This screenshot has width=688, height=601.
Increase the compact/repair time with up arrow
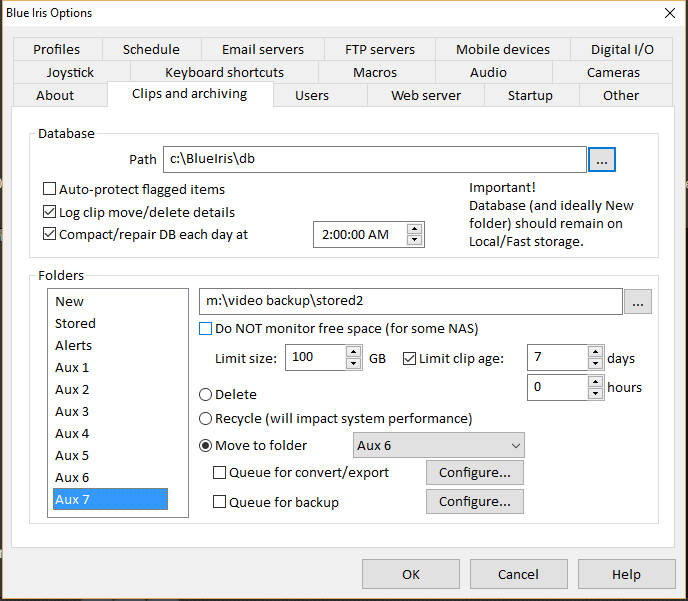[x=414, y=229]
